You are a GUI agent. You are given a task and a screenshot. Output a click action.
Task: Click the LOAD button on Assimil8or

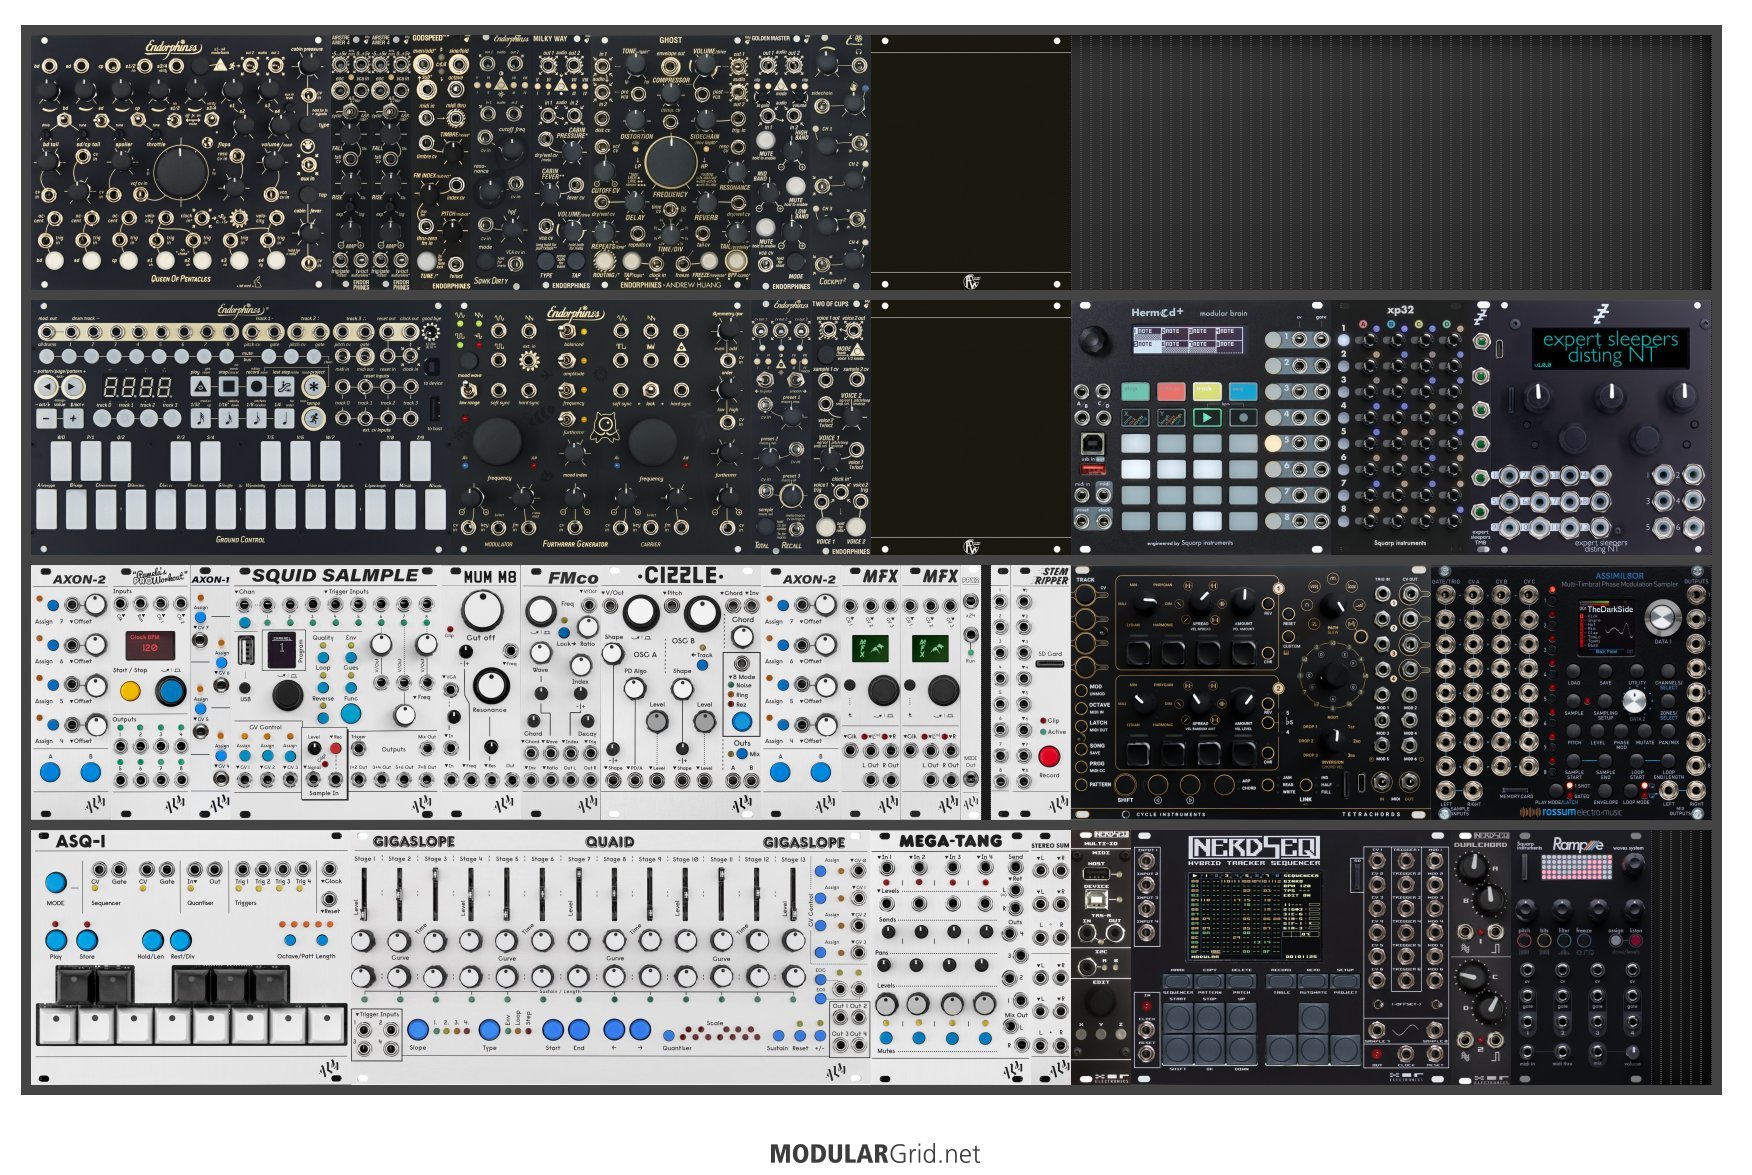1574,672
